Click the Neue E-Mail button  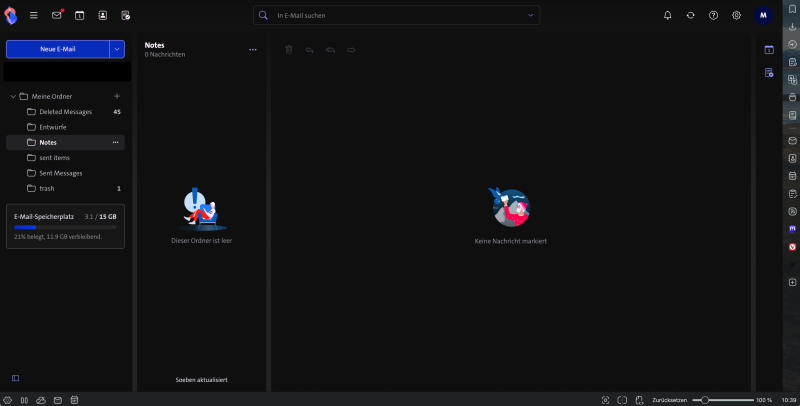point(57,48)
